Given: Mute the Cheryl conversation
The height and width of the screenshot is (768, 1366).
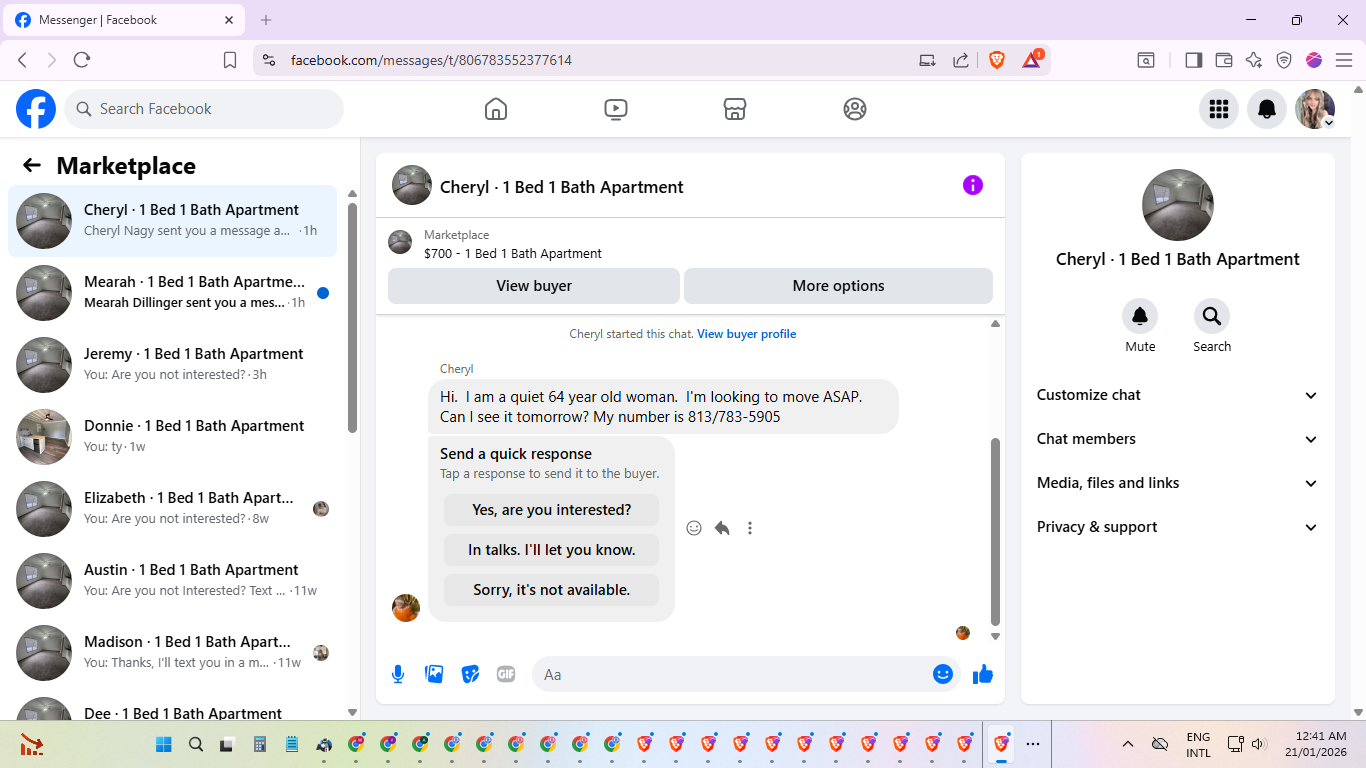Looking at the screenshot, I should 1140,316.
